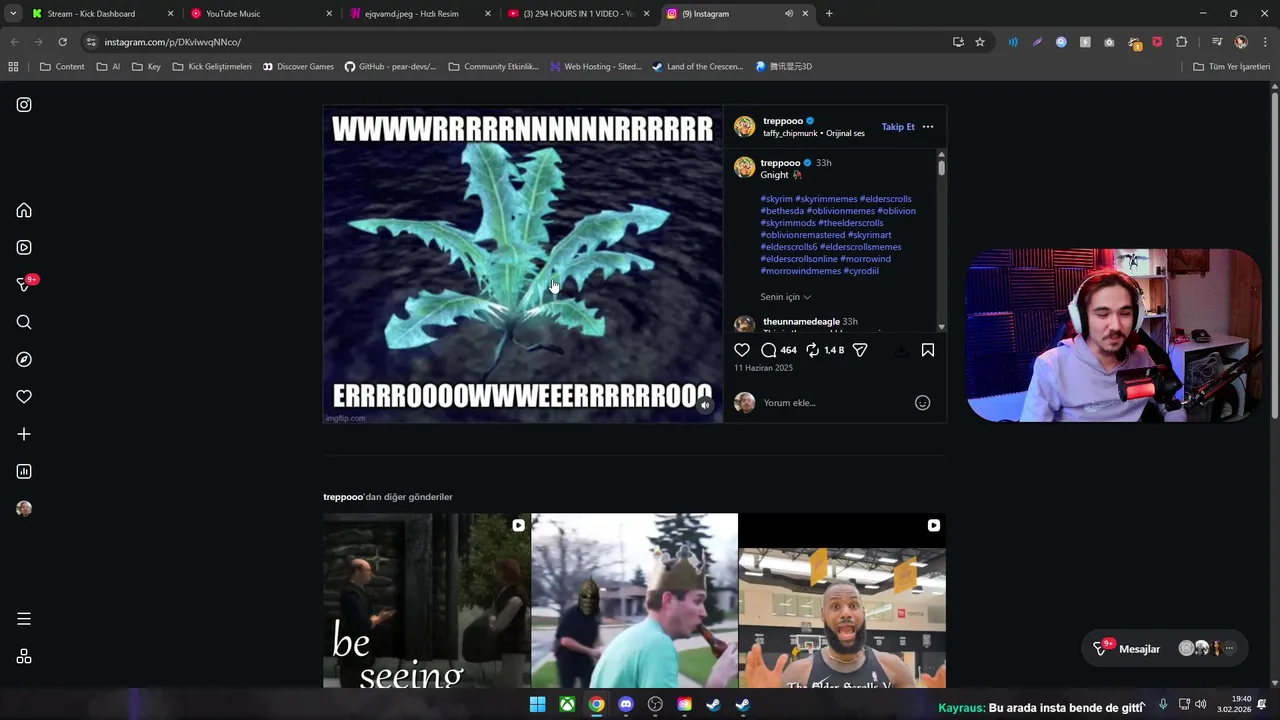This screenshot has height=720, width=1280.
Task: Go back in browser history
Action: click(14, 42)
